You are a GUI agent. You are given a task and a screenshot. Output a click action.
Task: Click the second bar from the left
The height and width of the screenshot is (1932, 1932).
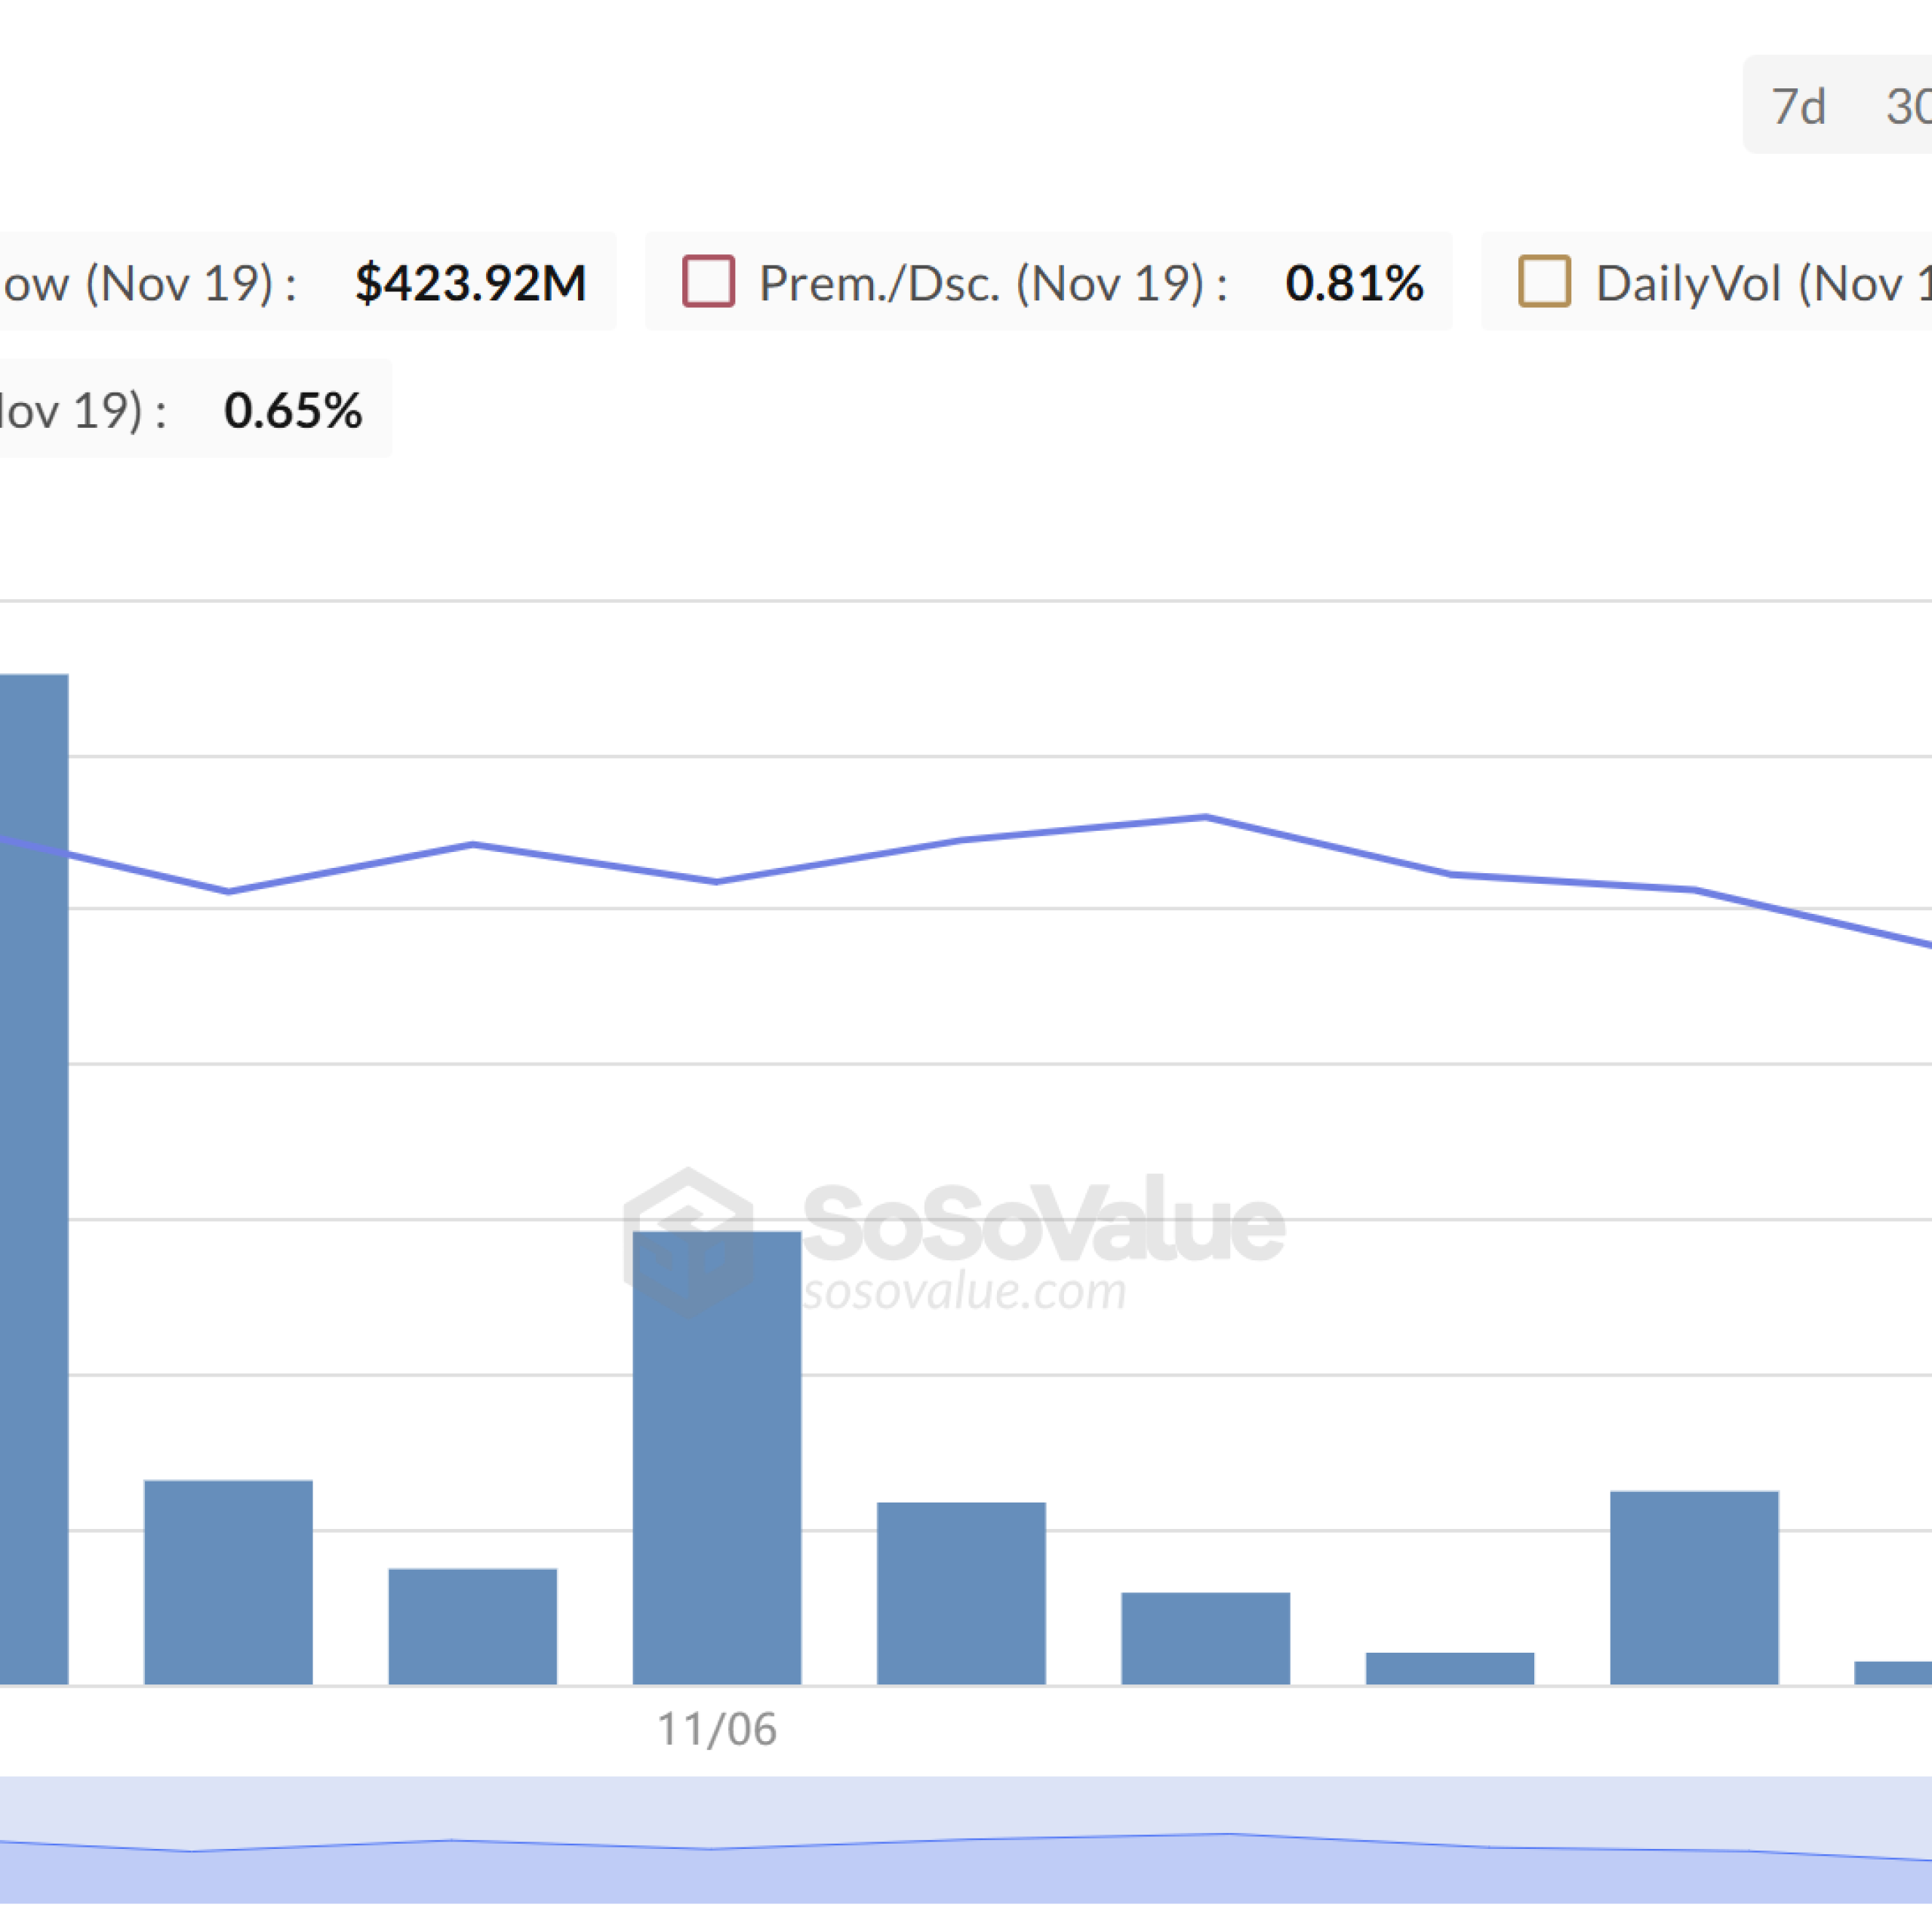coord(228,1582)
